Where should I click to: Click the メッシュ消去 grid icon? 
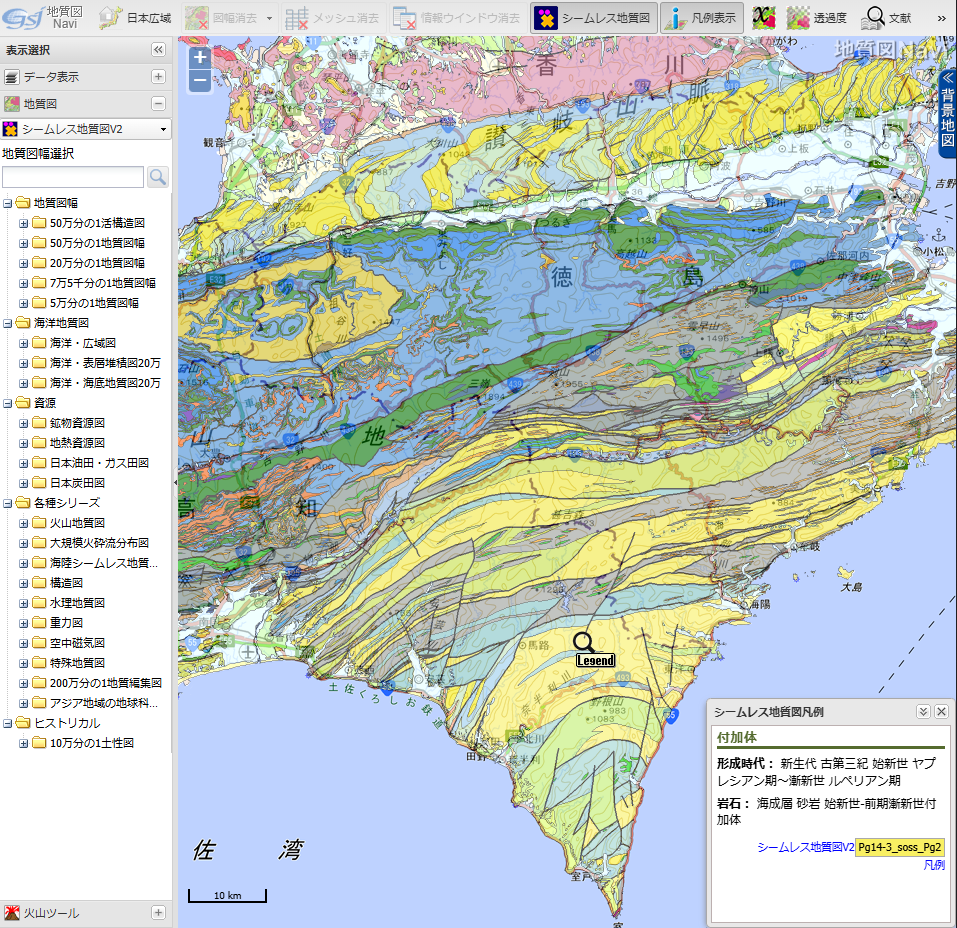(x=297, y=18)
